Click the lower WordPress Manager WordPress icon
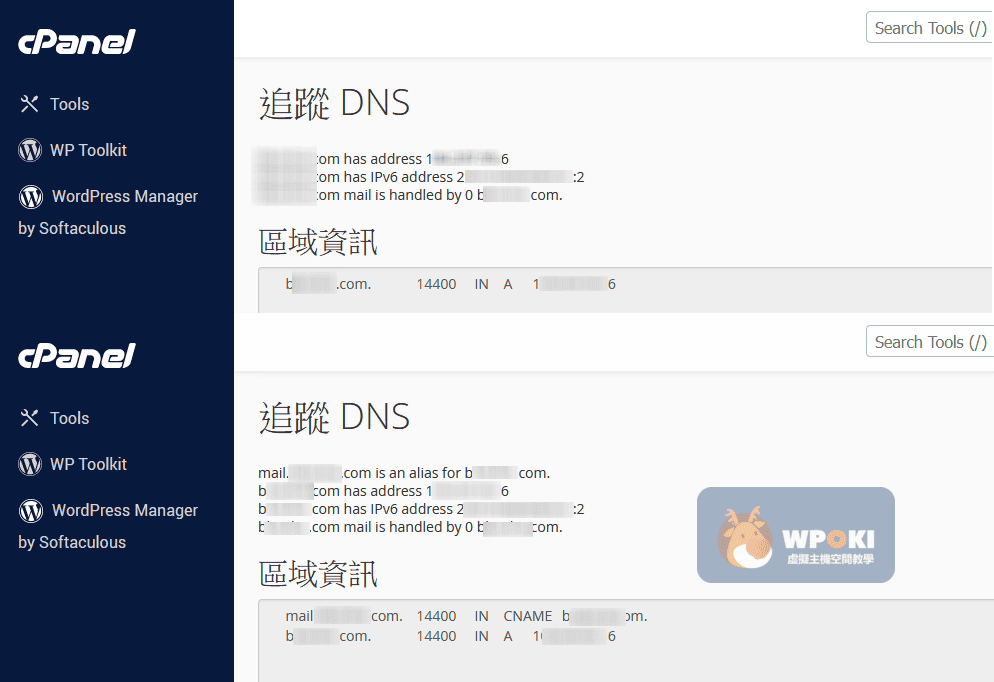Viewport: 994px width, 682px height. point(31,510)
